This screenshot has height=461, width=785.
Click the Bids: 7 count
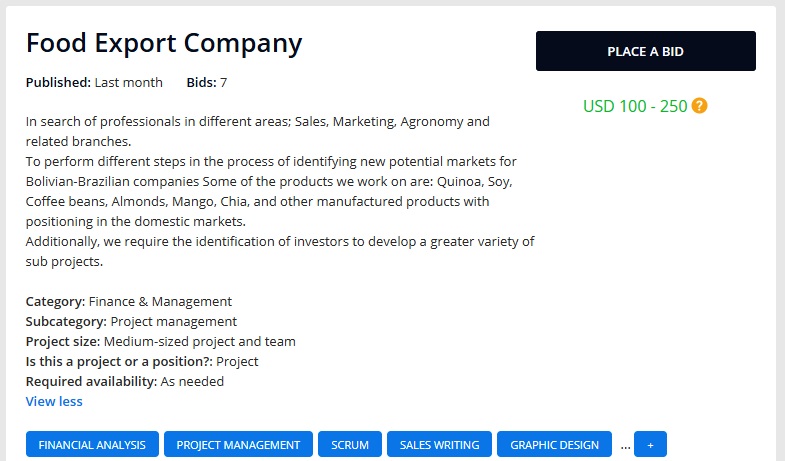[207, 82]
